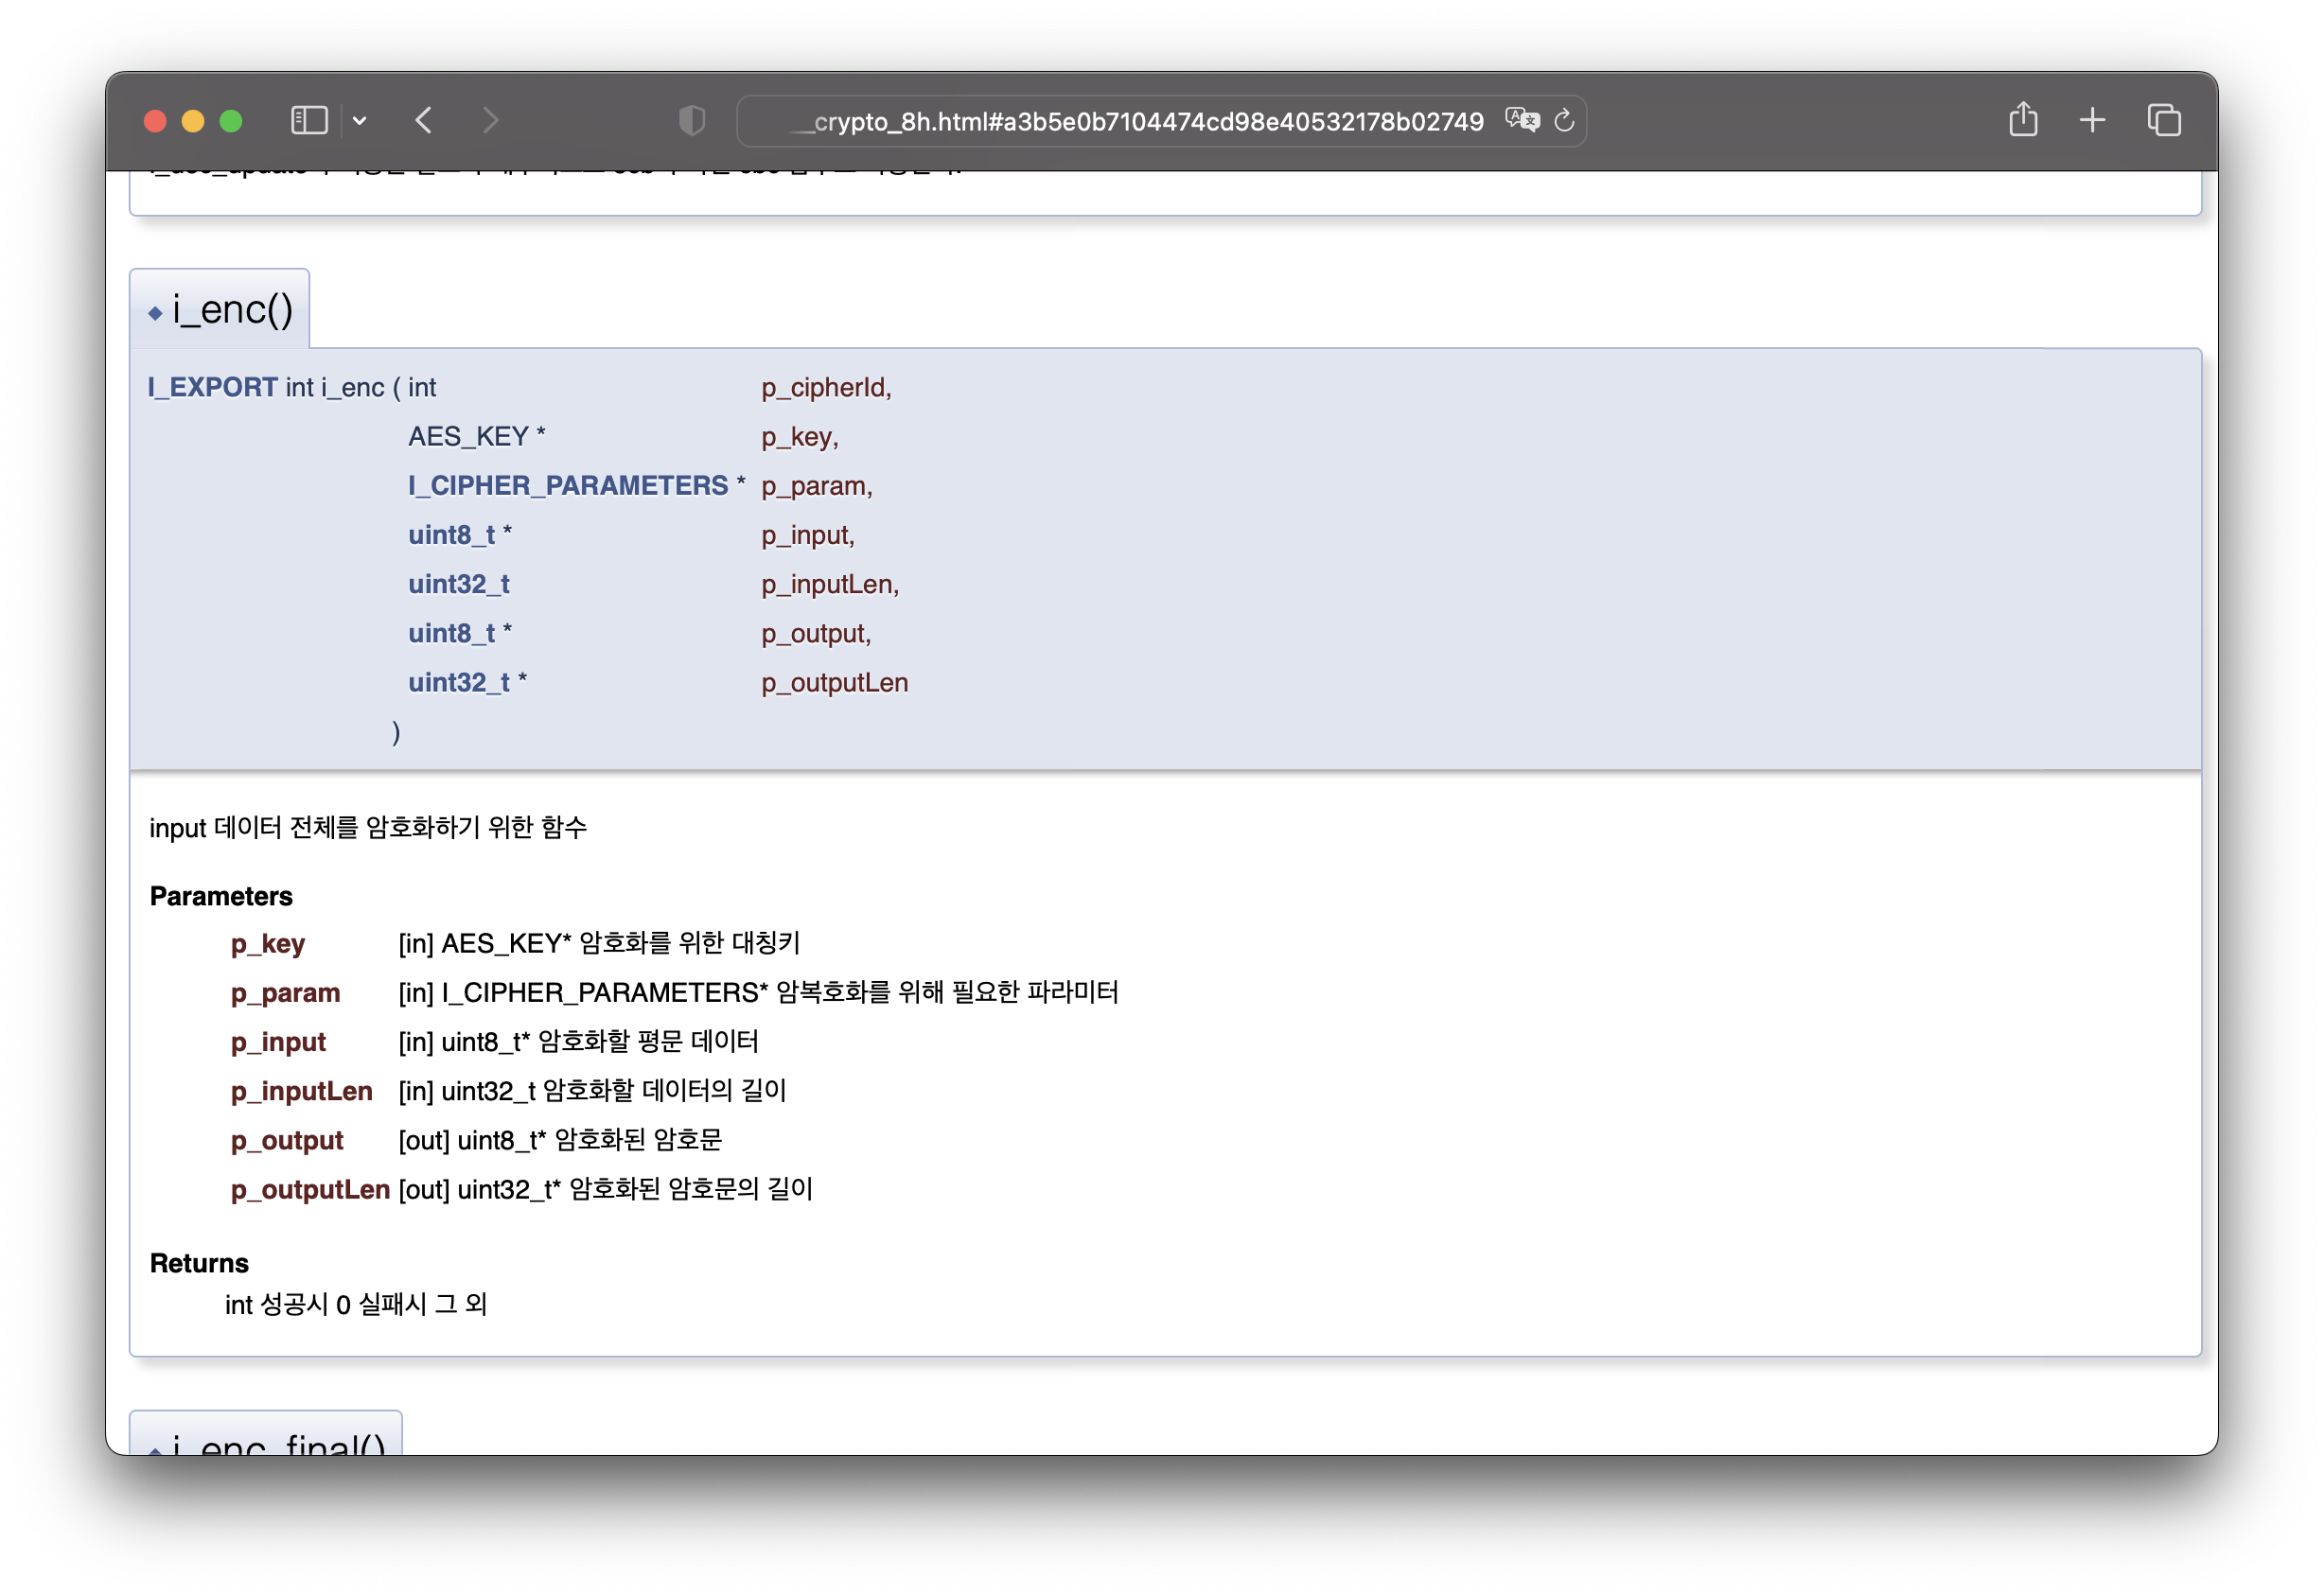Click the green fullscreen window button
The image size is (2324, 1595).
click(x=231, y=121)
